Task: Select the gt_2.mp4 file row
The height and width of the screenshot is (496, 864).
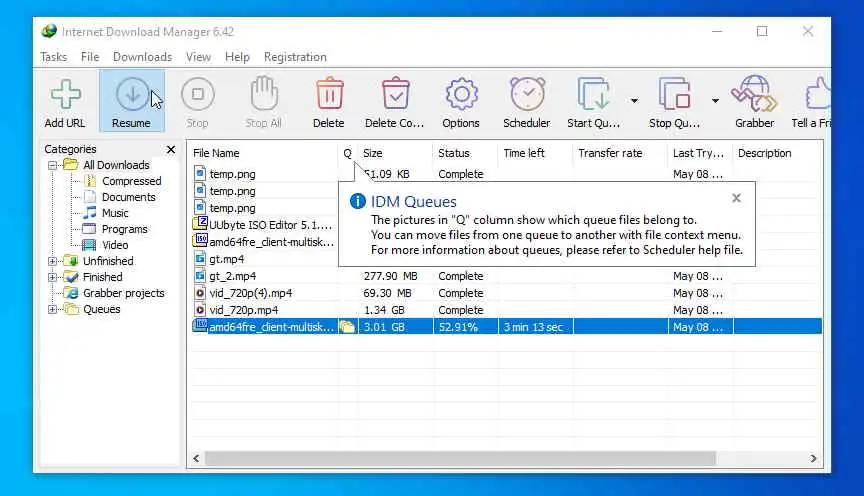Action: 506,276
